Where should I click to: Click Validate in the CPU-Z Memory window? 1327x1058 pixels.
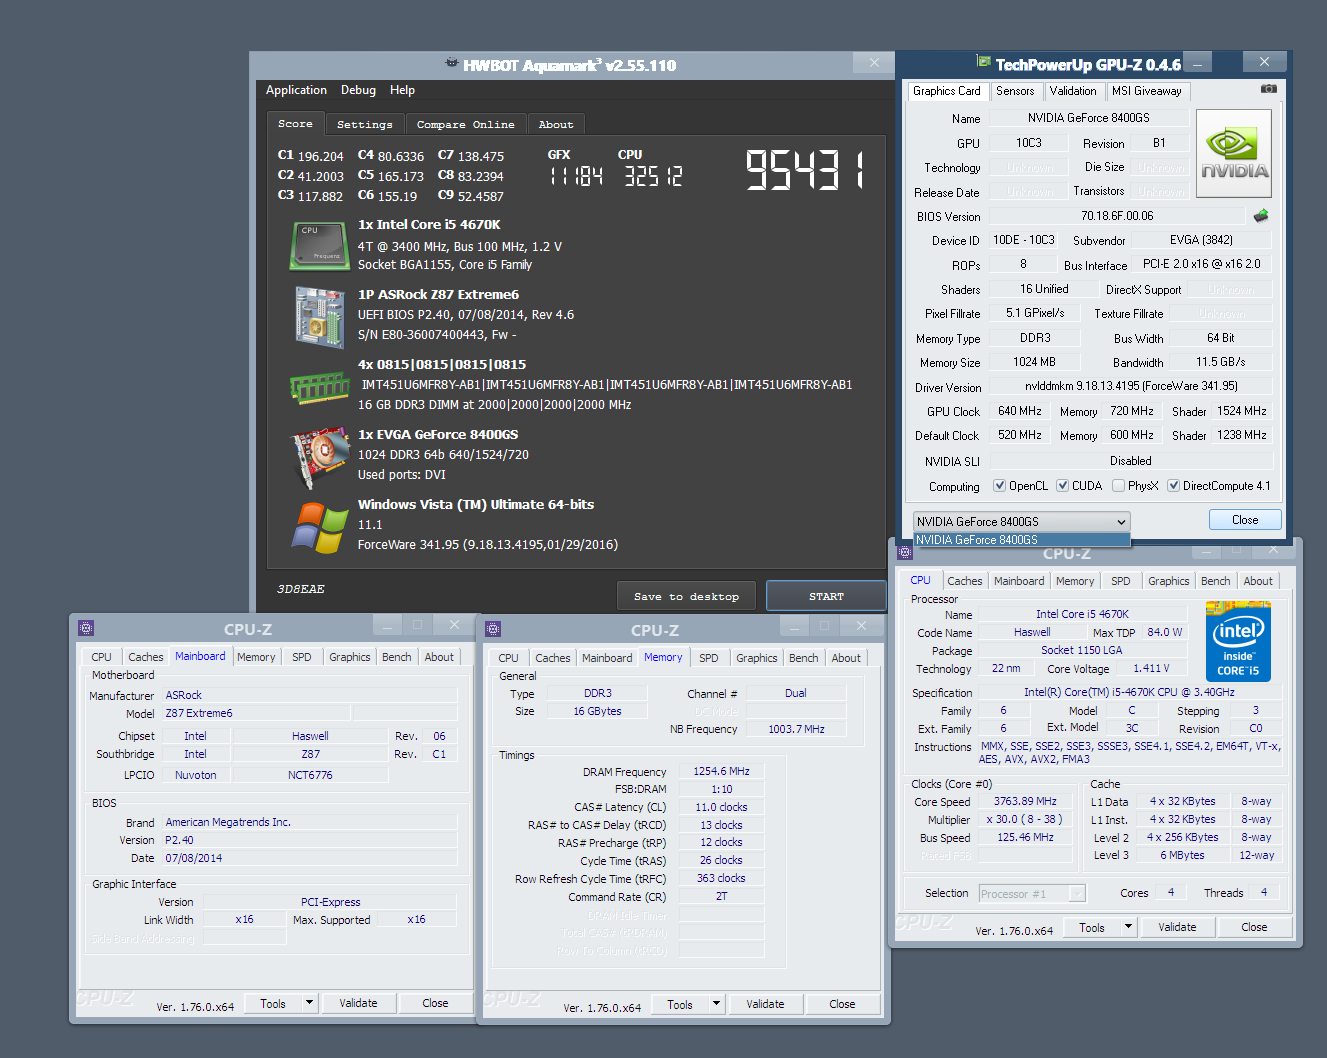765,1004
